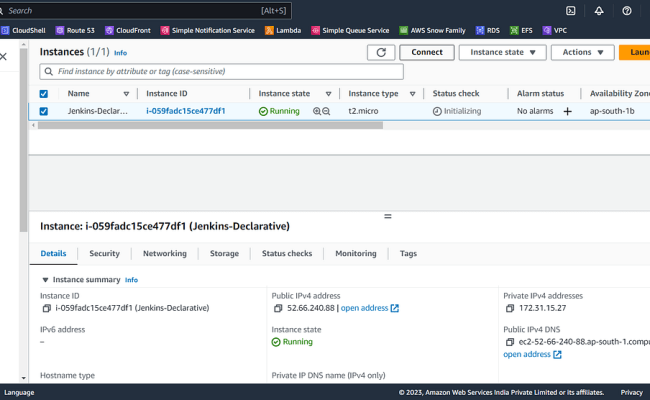
Task: Refresh the instances list
Action: pyautogui.click(x=381, y=52)
